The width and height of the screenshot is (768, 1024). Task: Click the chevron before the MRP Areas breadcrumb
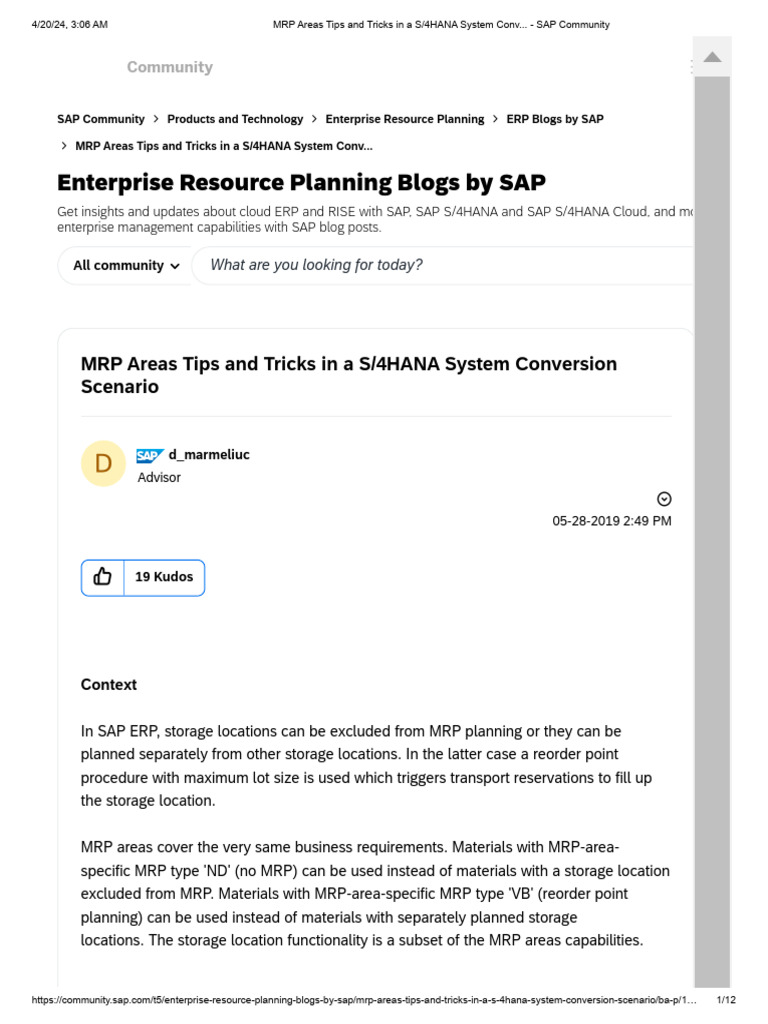[x=64, y=146]
